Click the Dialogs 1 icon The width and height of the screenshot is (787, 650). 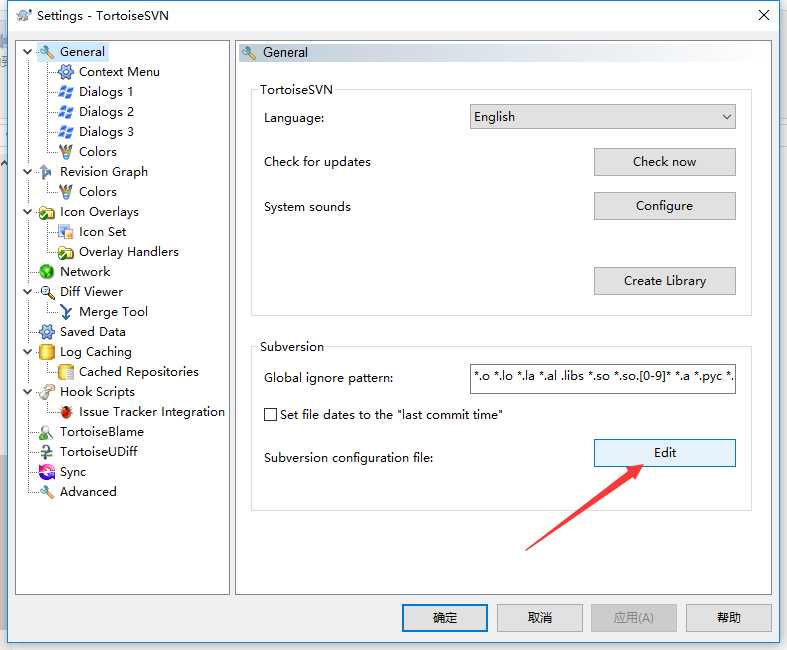[x=66, y=92]
